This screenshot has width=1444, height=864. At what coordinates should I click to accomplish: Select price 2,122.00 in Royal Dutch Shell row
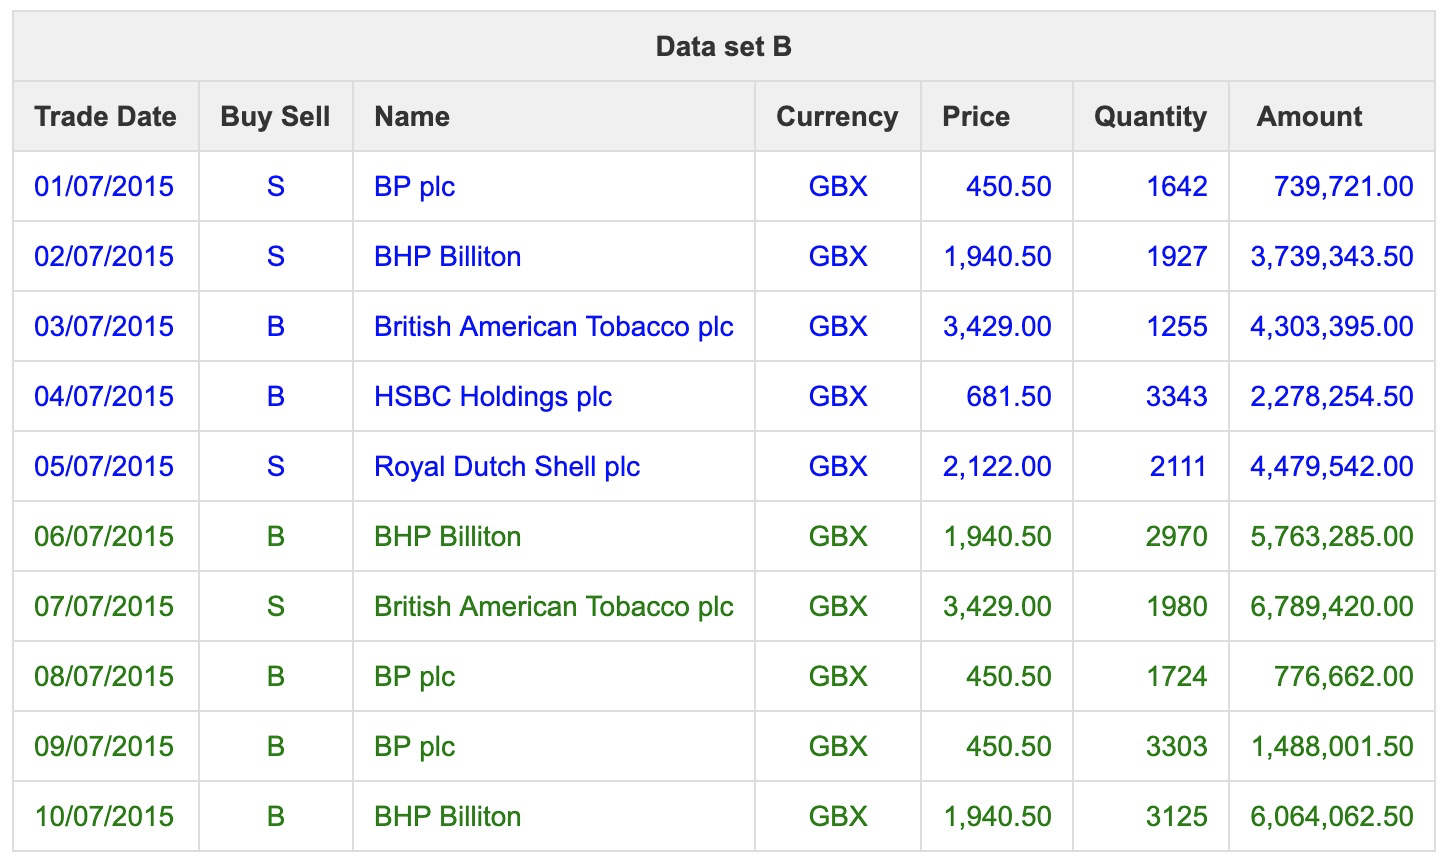coord(997,467)
